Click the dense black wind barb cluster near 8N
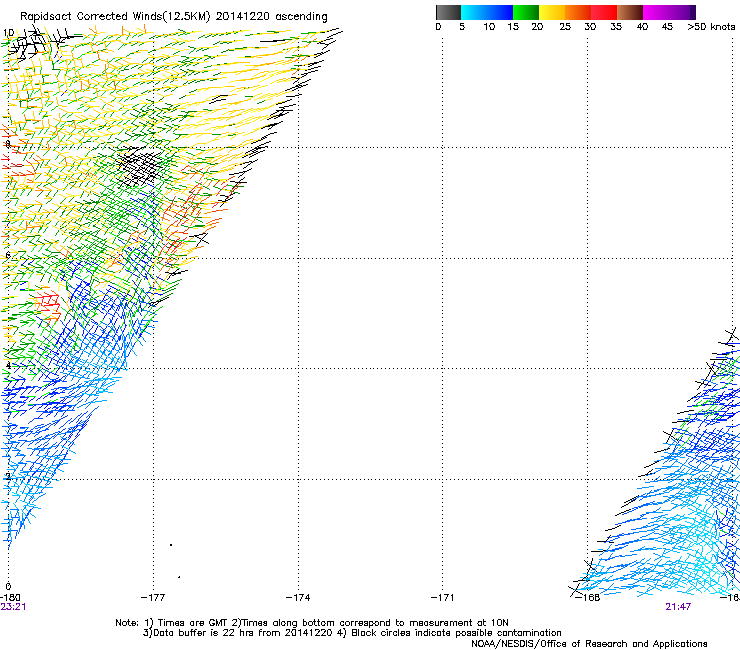The height and width of the screenshot is (650, 740). 141,166
